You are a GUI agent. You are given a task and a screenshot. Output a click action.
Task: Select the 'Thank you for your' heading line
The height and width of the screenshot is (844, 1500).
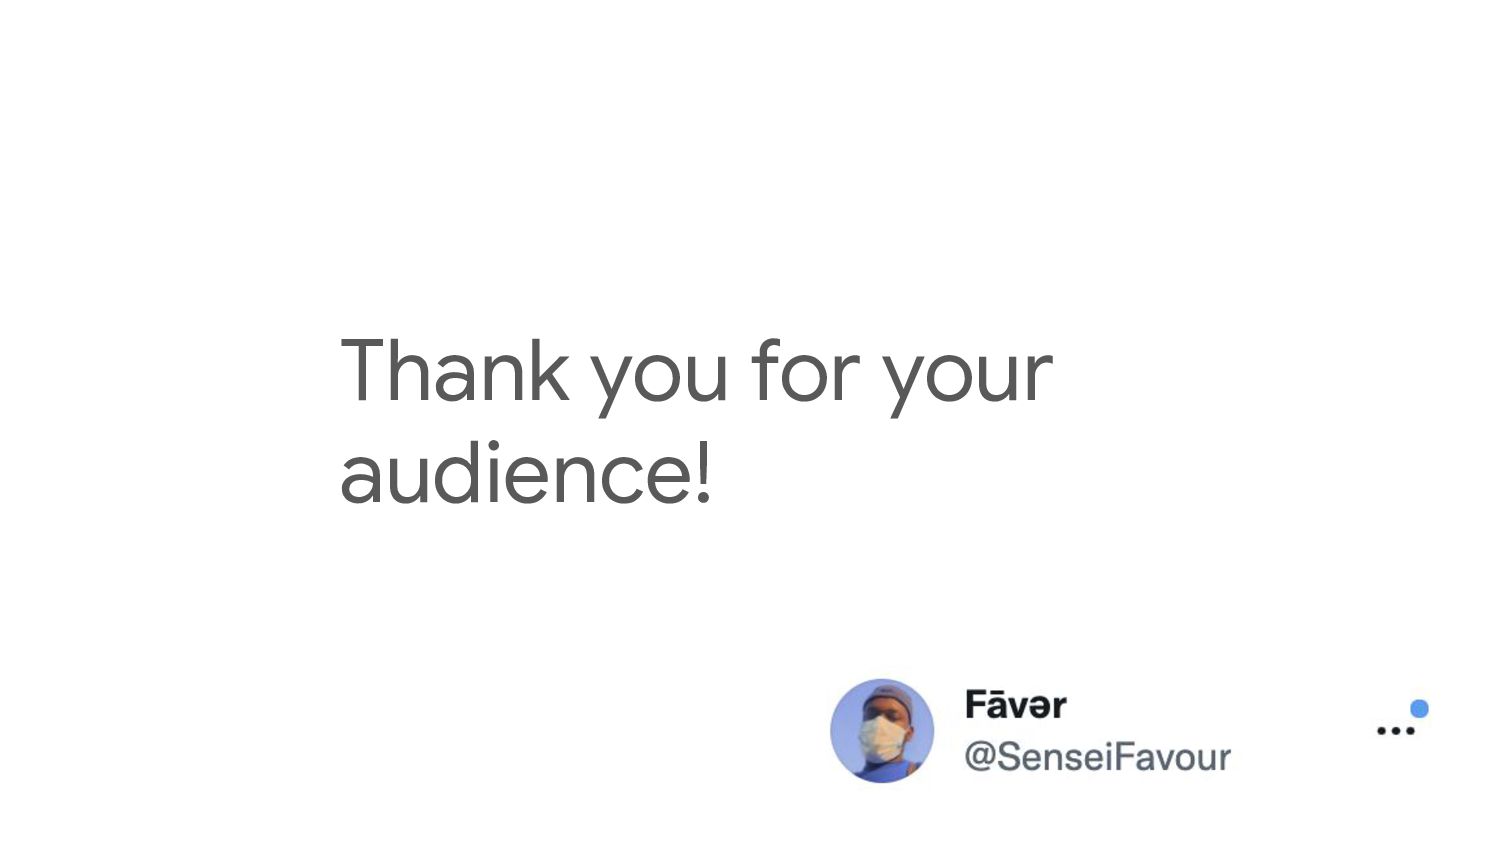click(697, 372)
